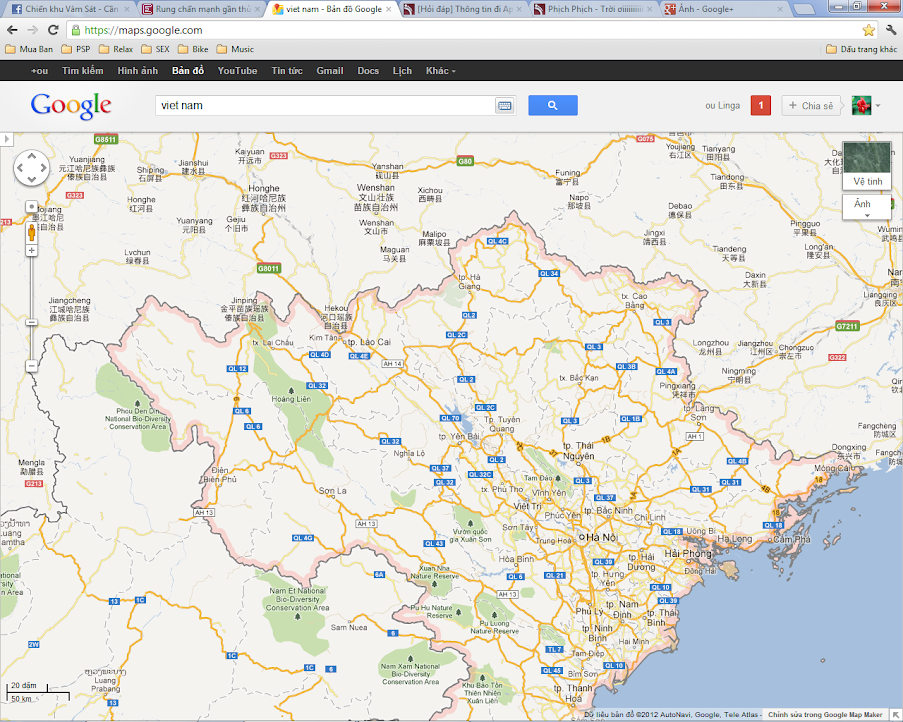Expand the Khác dropdown menu
Viewport: 903px width, 722px height.
click(441, 71)
